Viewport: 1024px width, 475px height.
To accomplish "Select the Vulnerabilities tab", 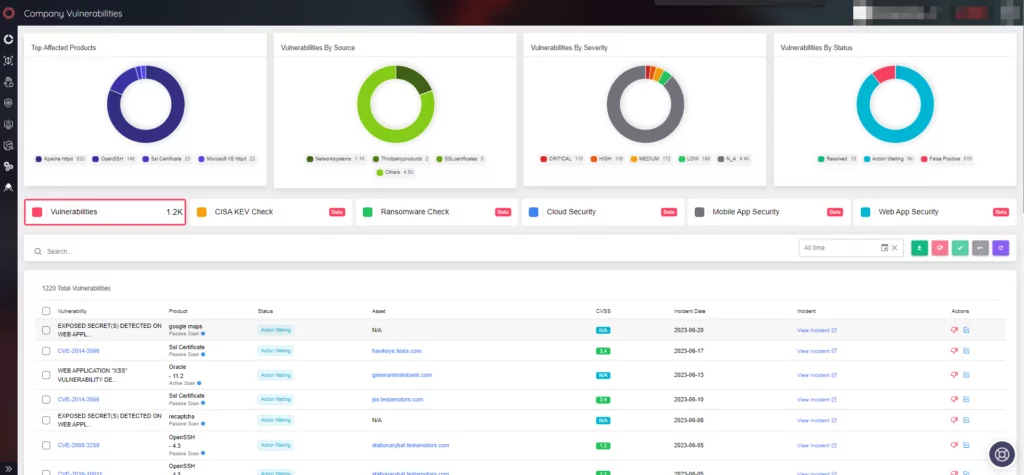I will pos(105,212).
